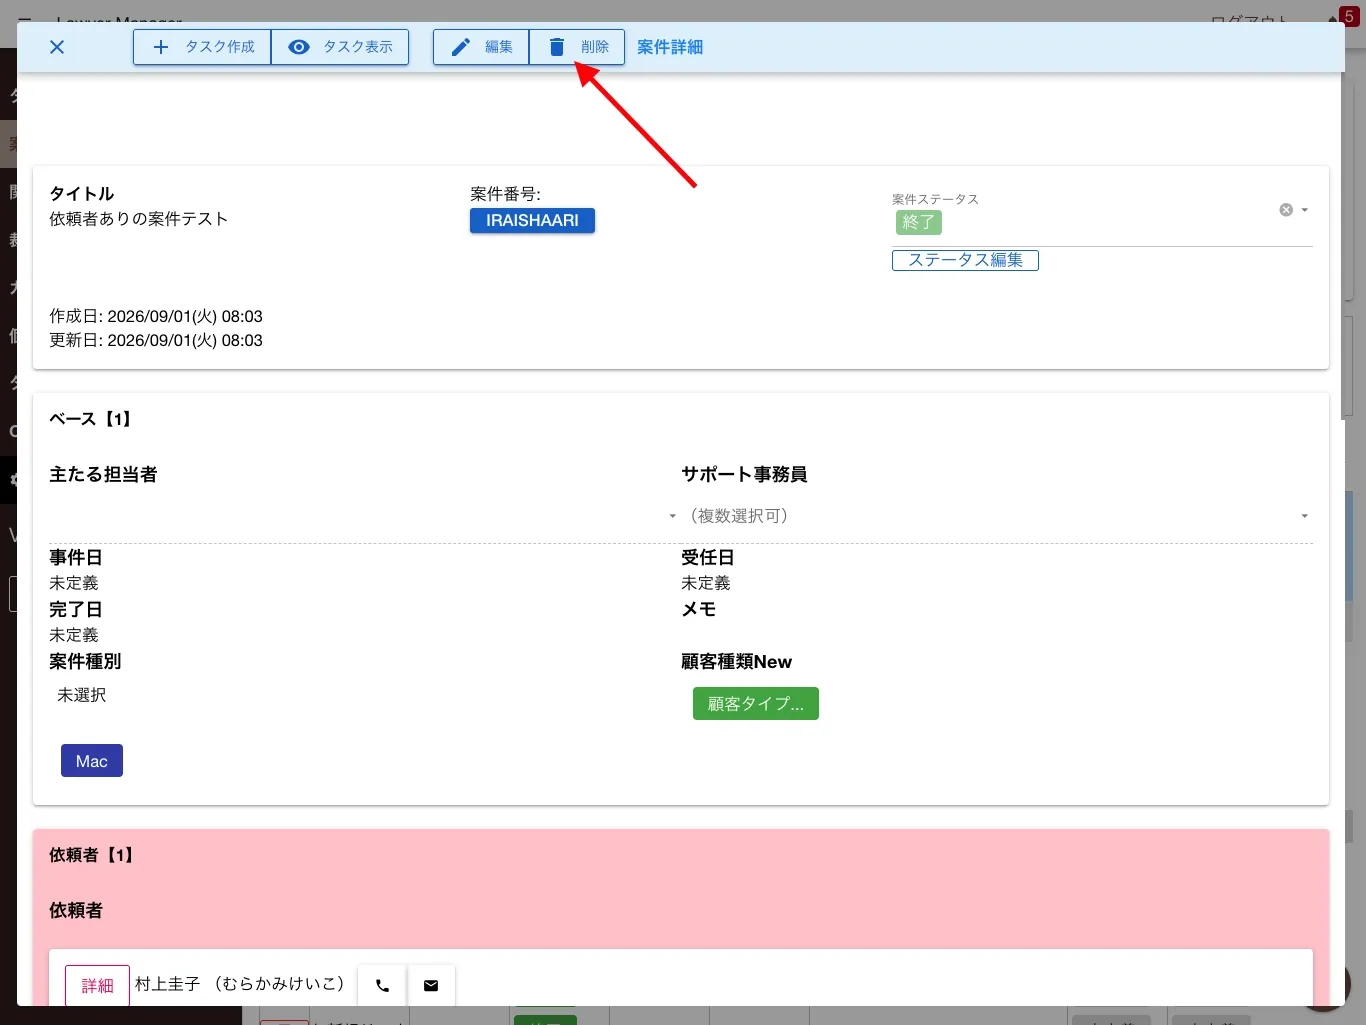This screenshot has height=1025, width=1366.
Task: Click the plus icon for タスク作成
Action: click(160, 47)
